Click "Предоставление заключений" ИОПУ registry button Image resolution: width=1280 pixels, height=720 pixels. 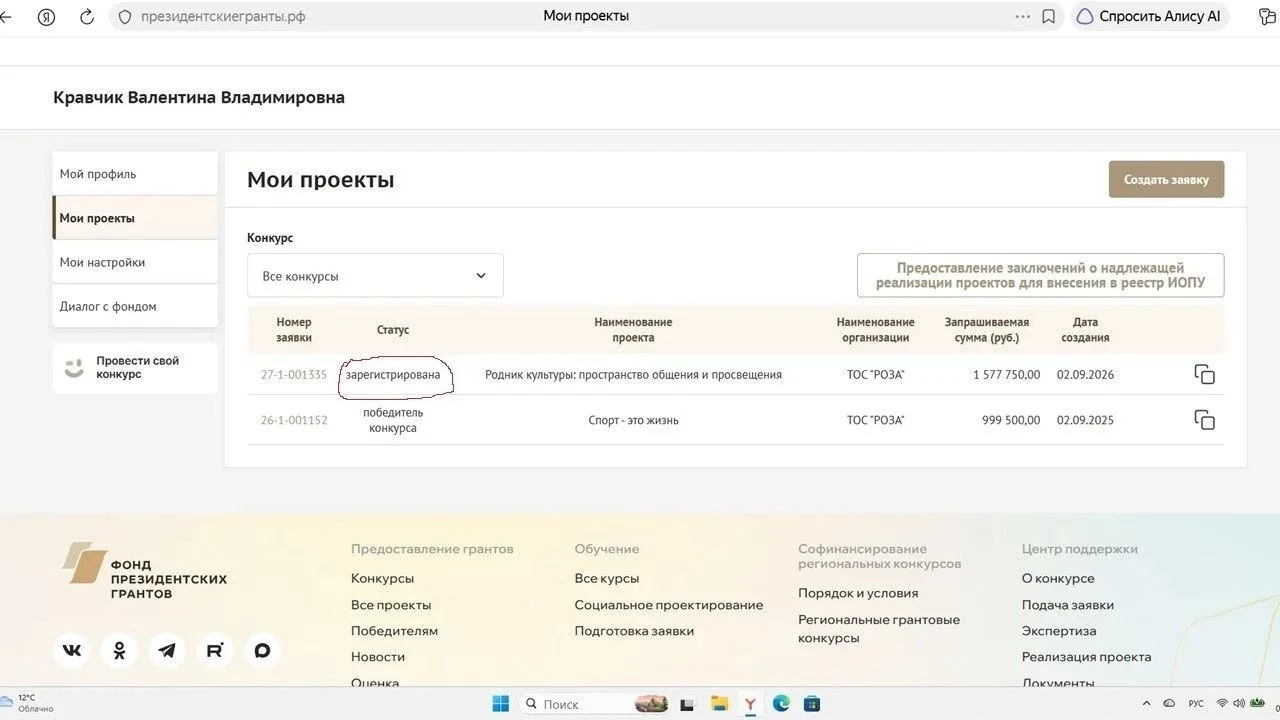click(x=1040, y=275)
